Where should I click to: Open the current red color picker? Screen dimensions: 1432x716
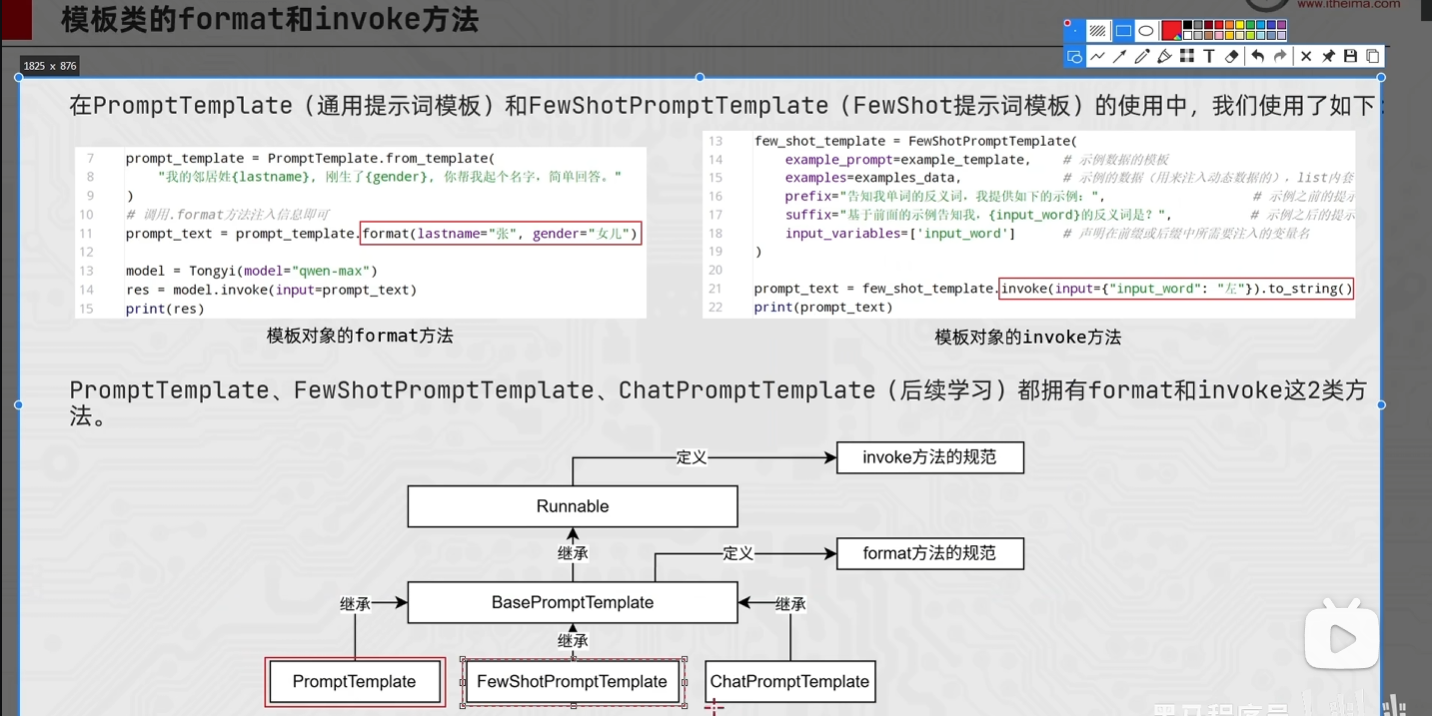point(1172,30)
